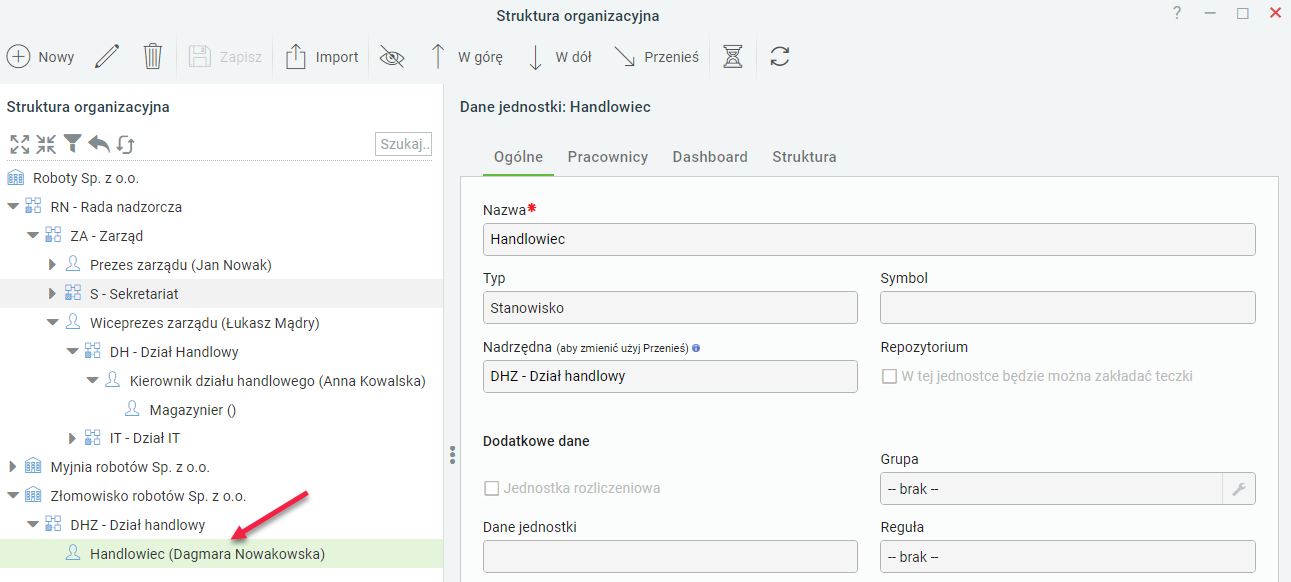This screenshot has width=1291, height=582.
Task: Click org unit icon of S - Sekretariat
Action: click(x=73, y=293)
